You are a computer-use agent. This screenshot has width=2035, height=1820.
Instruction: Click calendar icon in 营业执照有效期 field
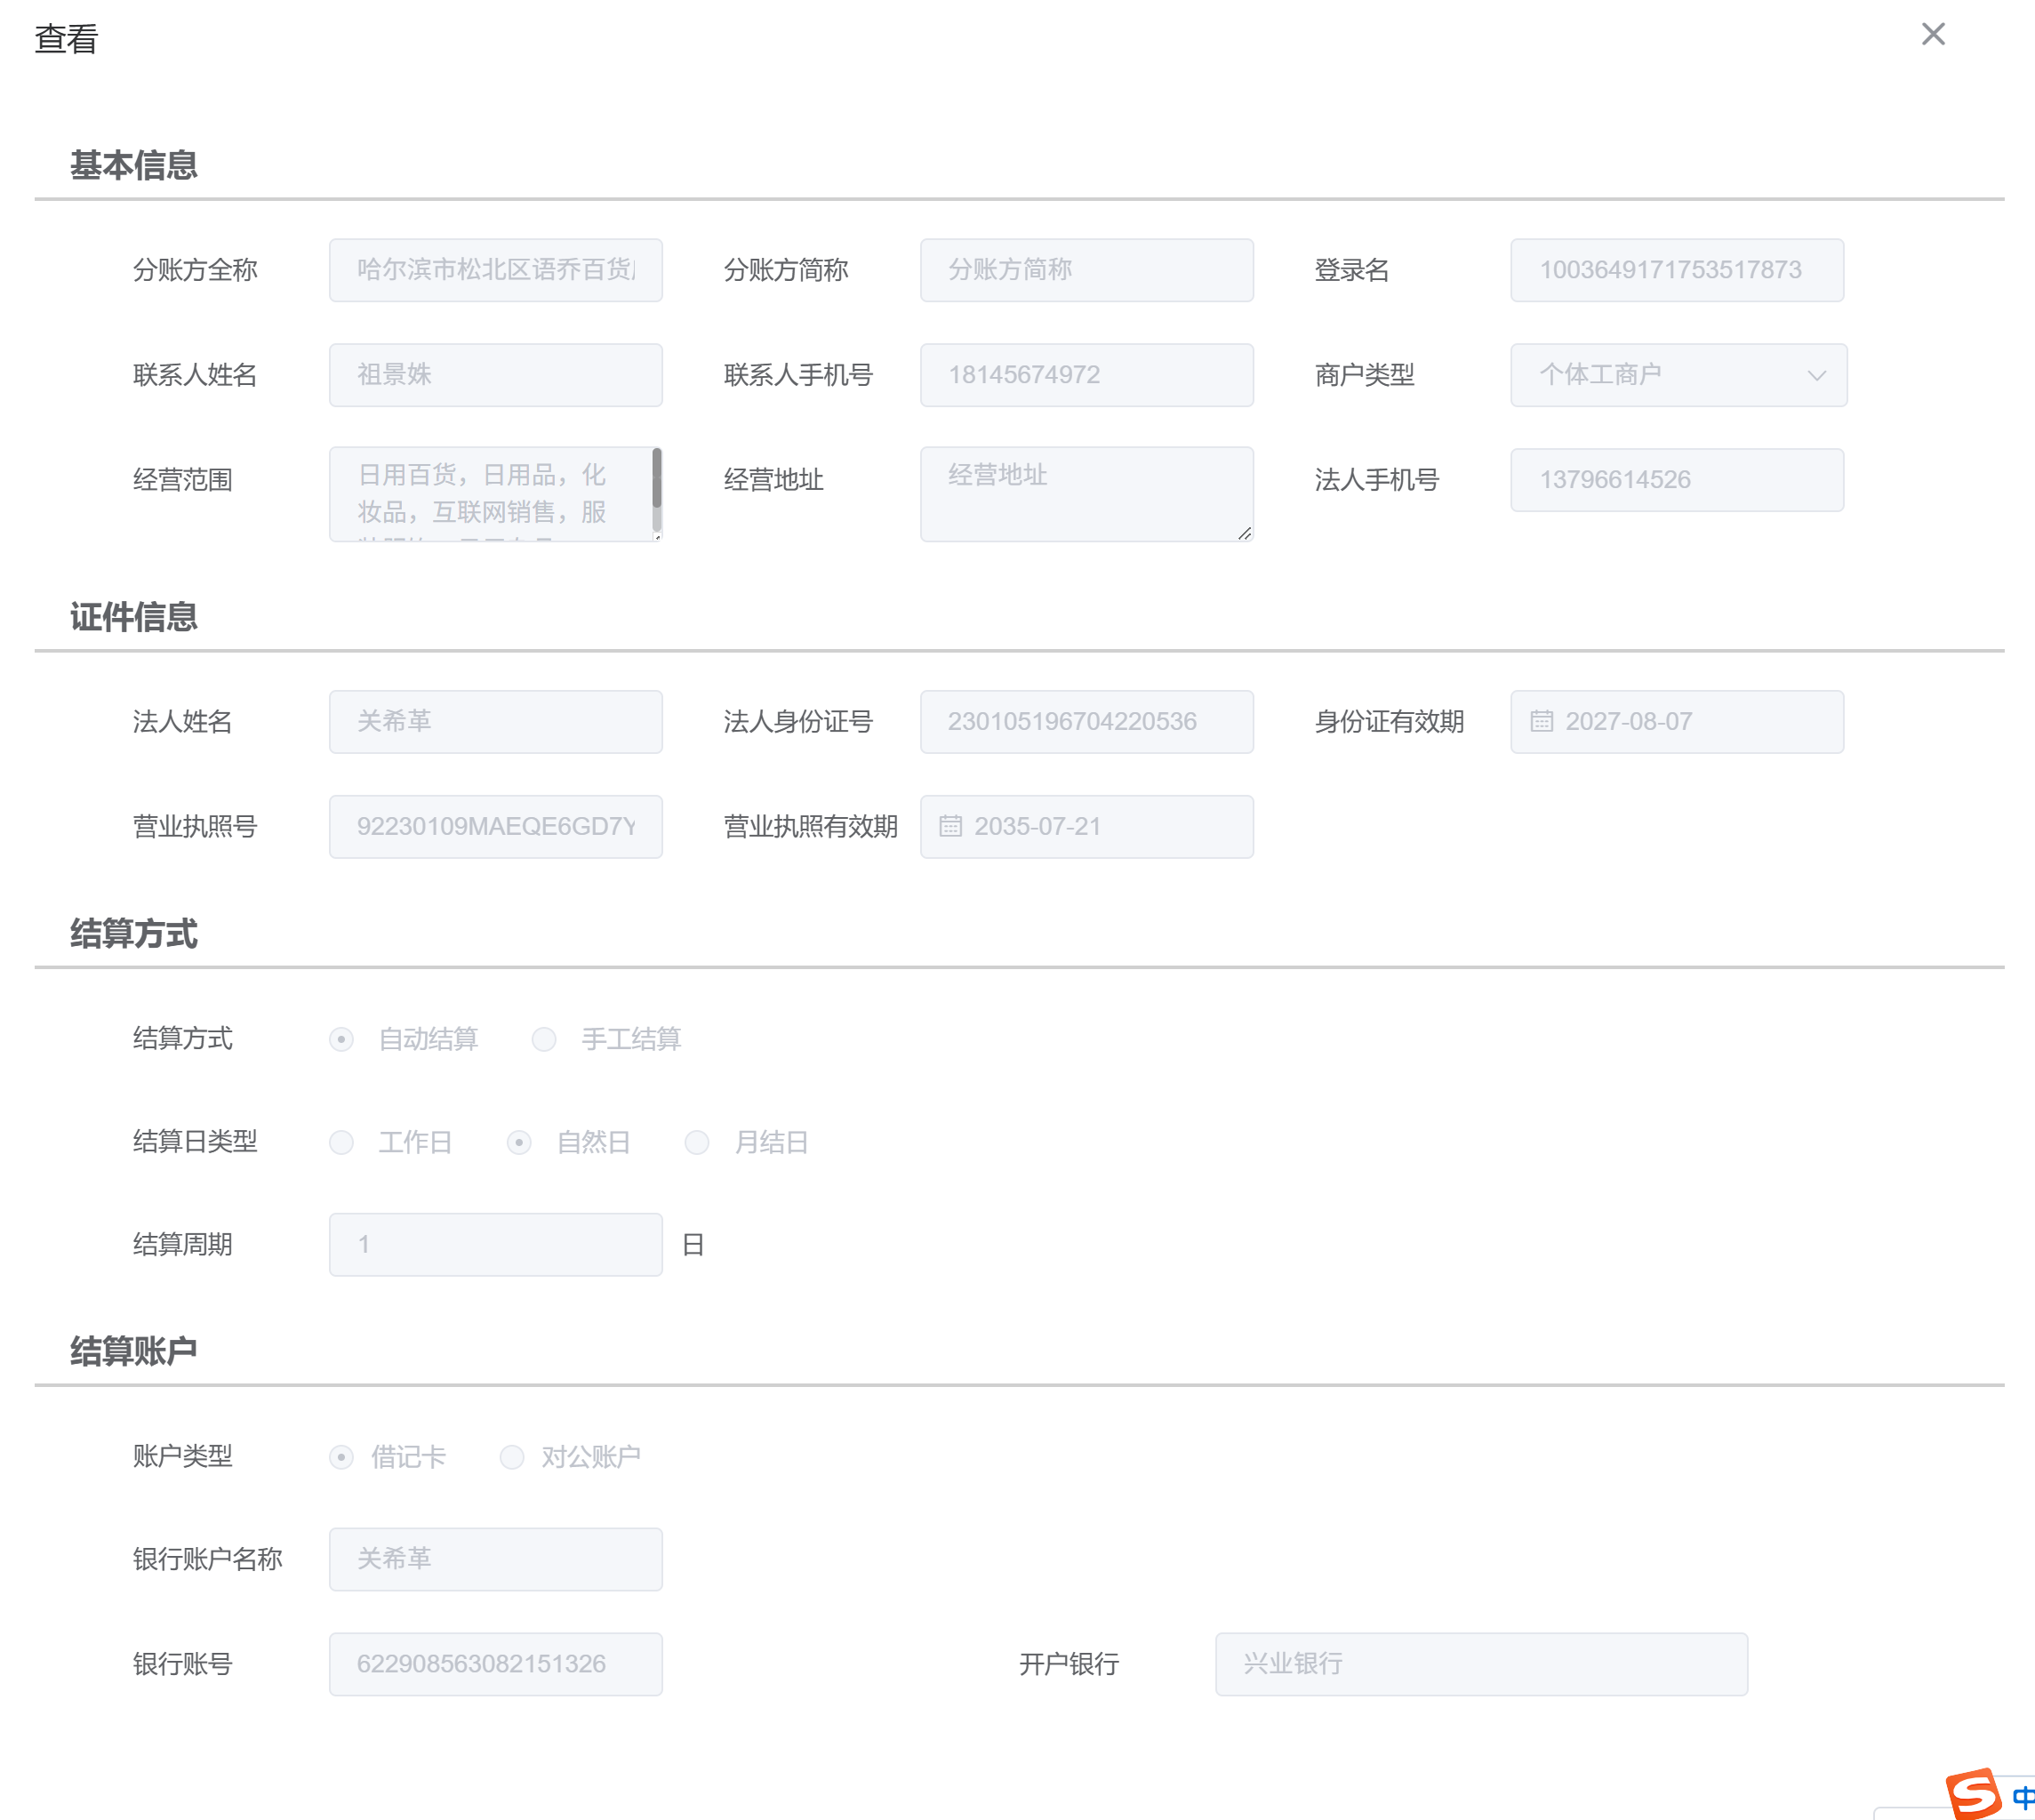(x=950, y=826)
